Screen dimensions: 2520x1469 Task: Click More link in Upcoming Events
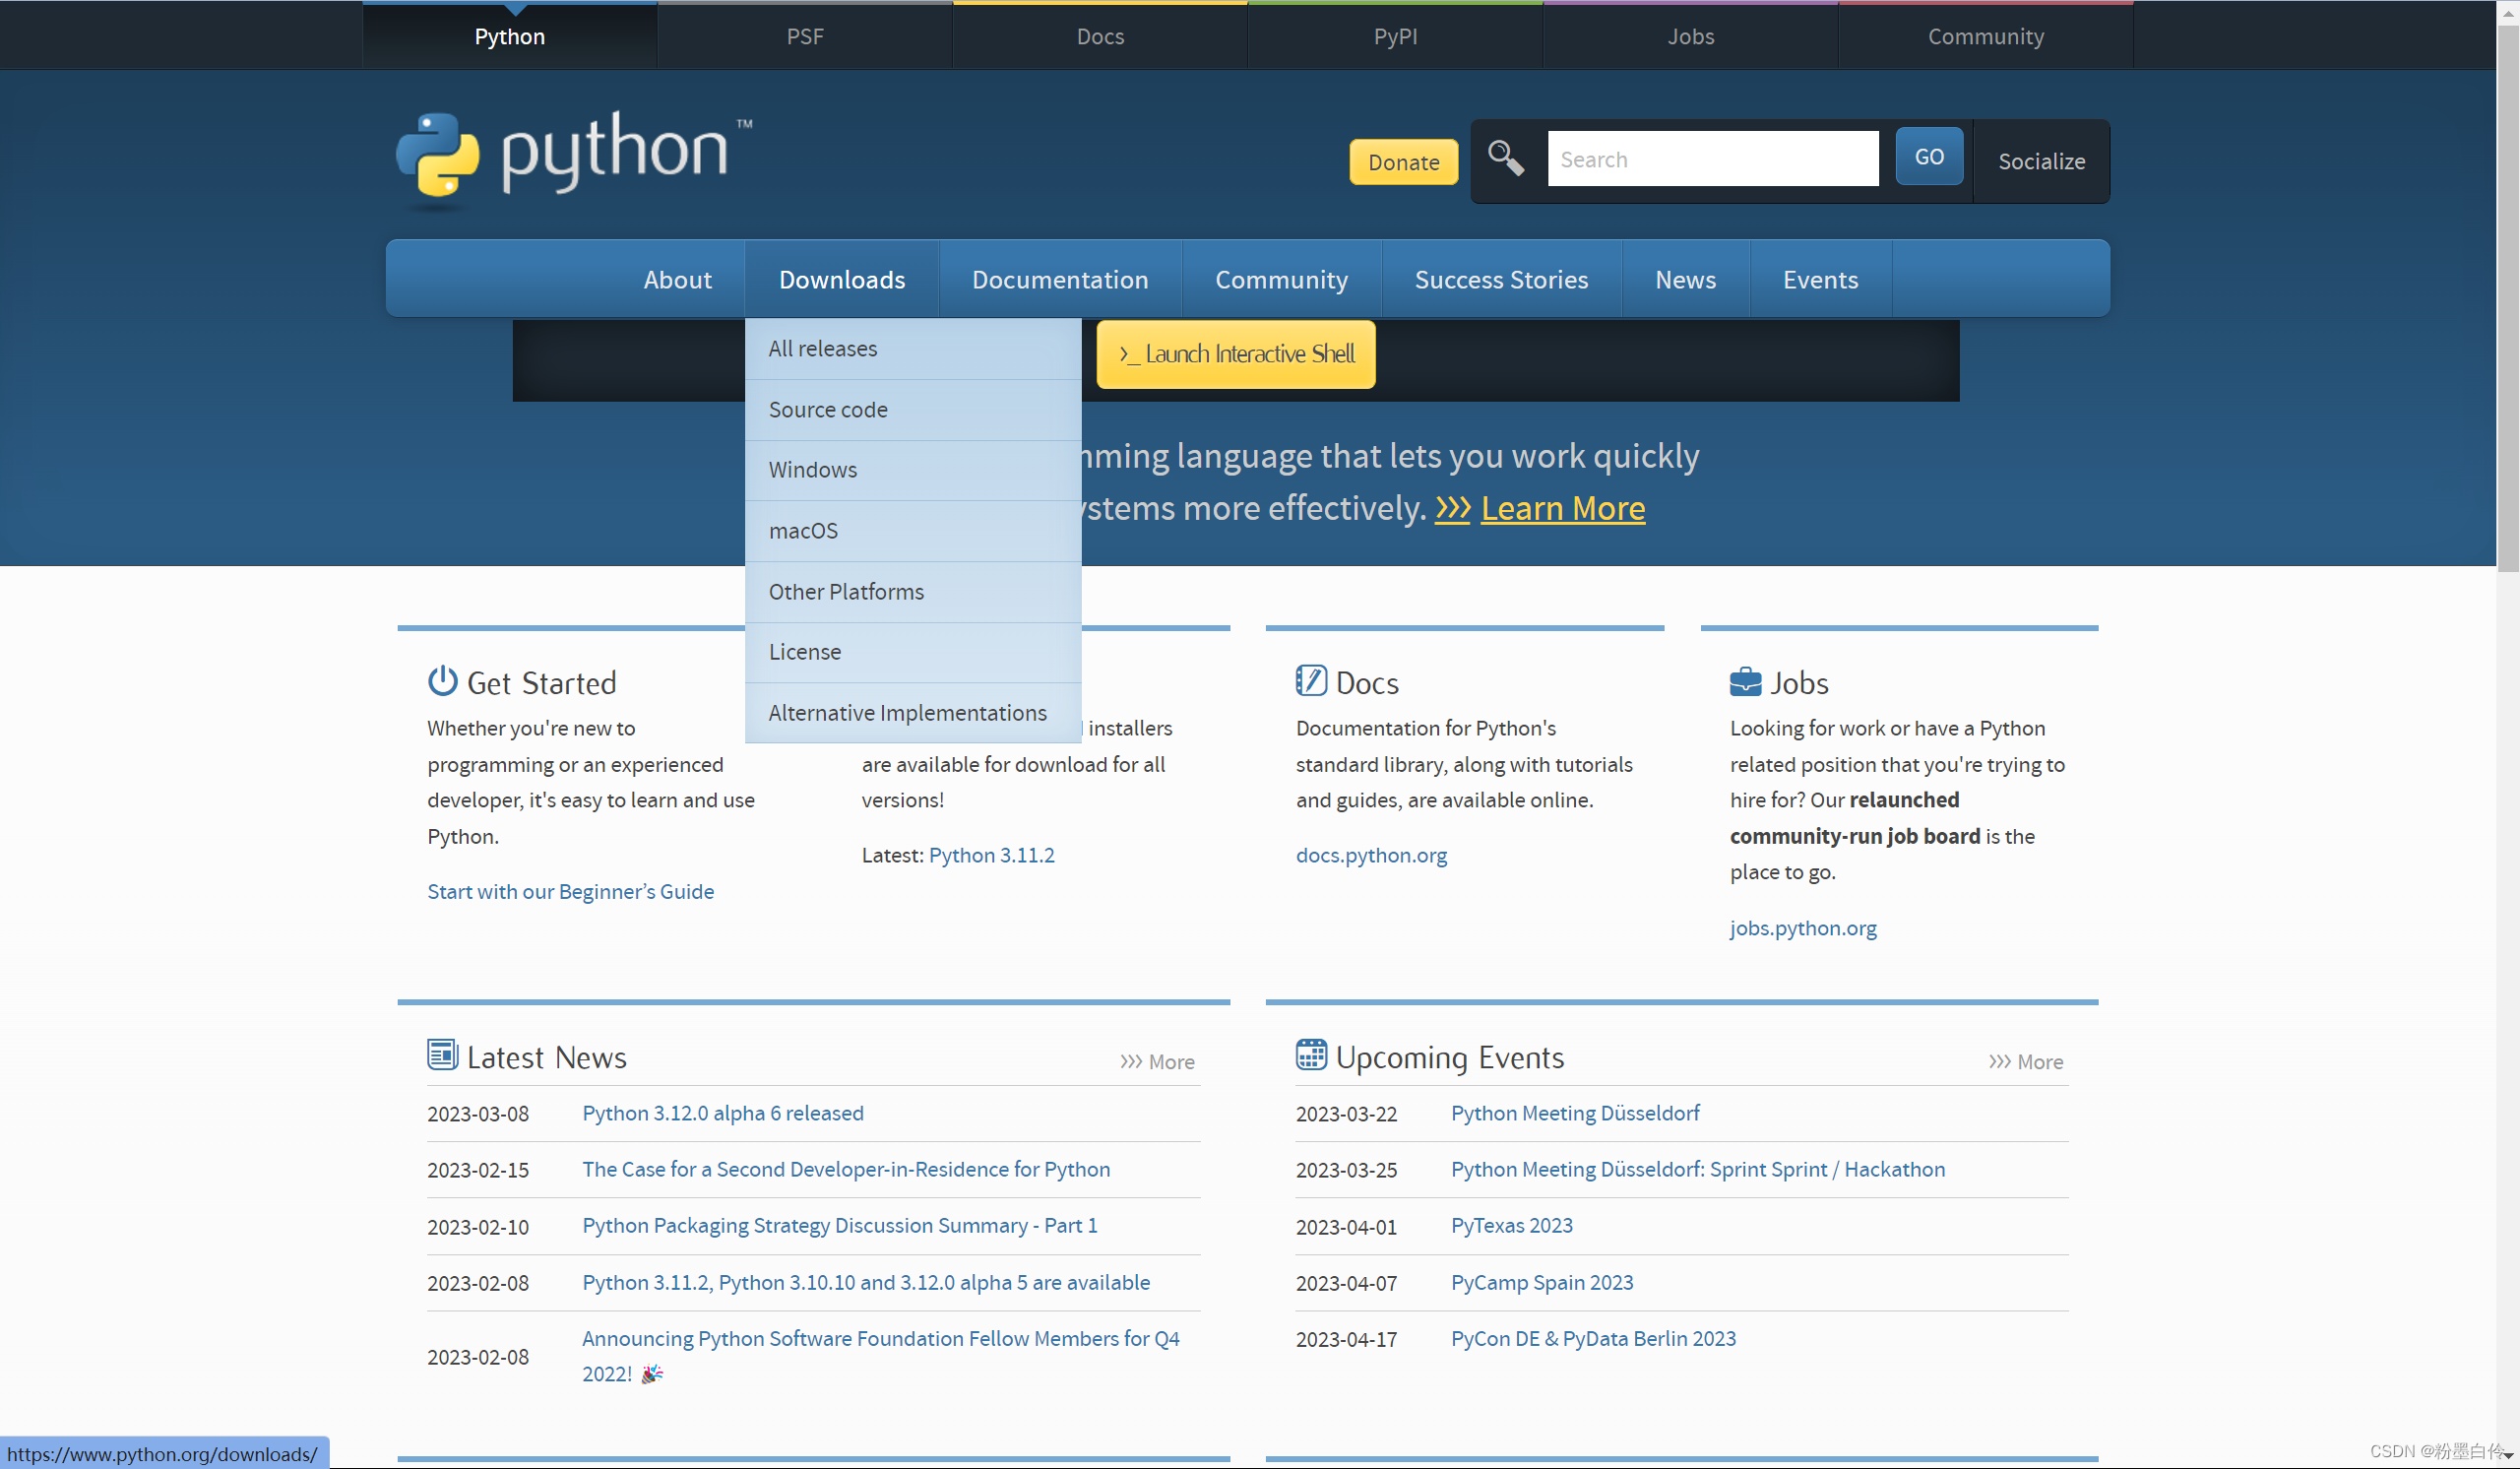(x=2025, y=1061)
